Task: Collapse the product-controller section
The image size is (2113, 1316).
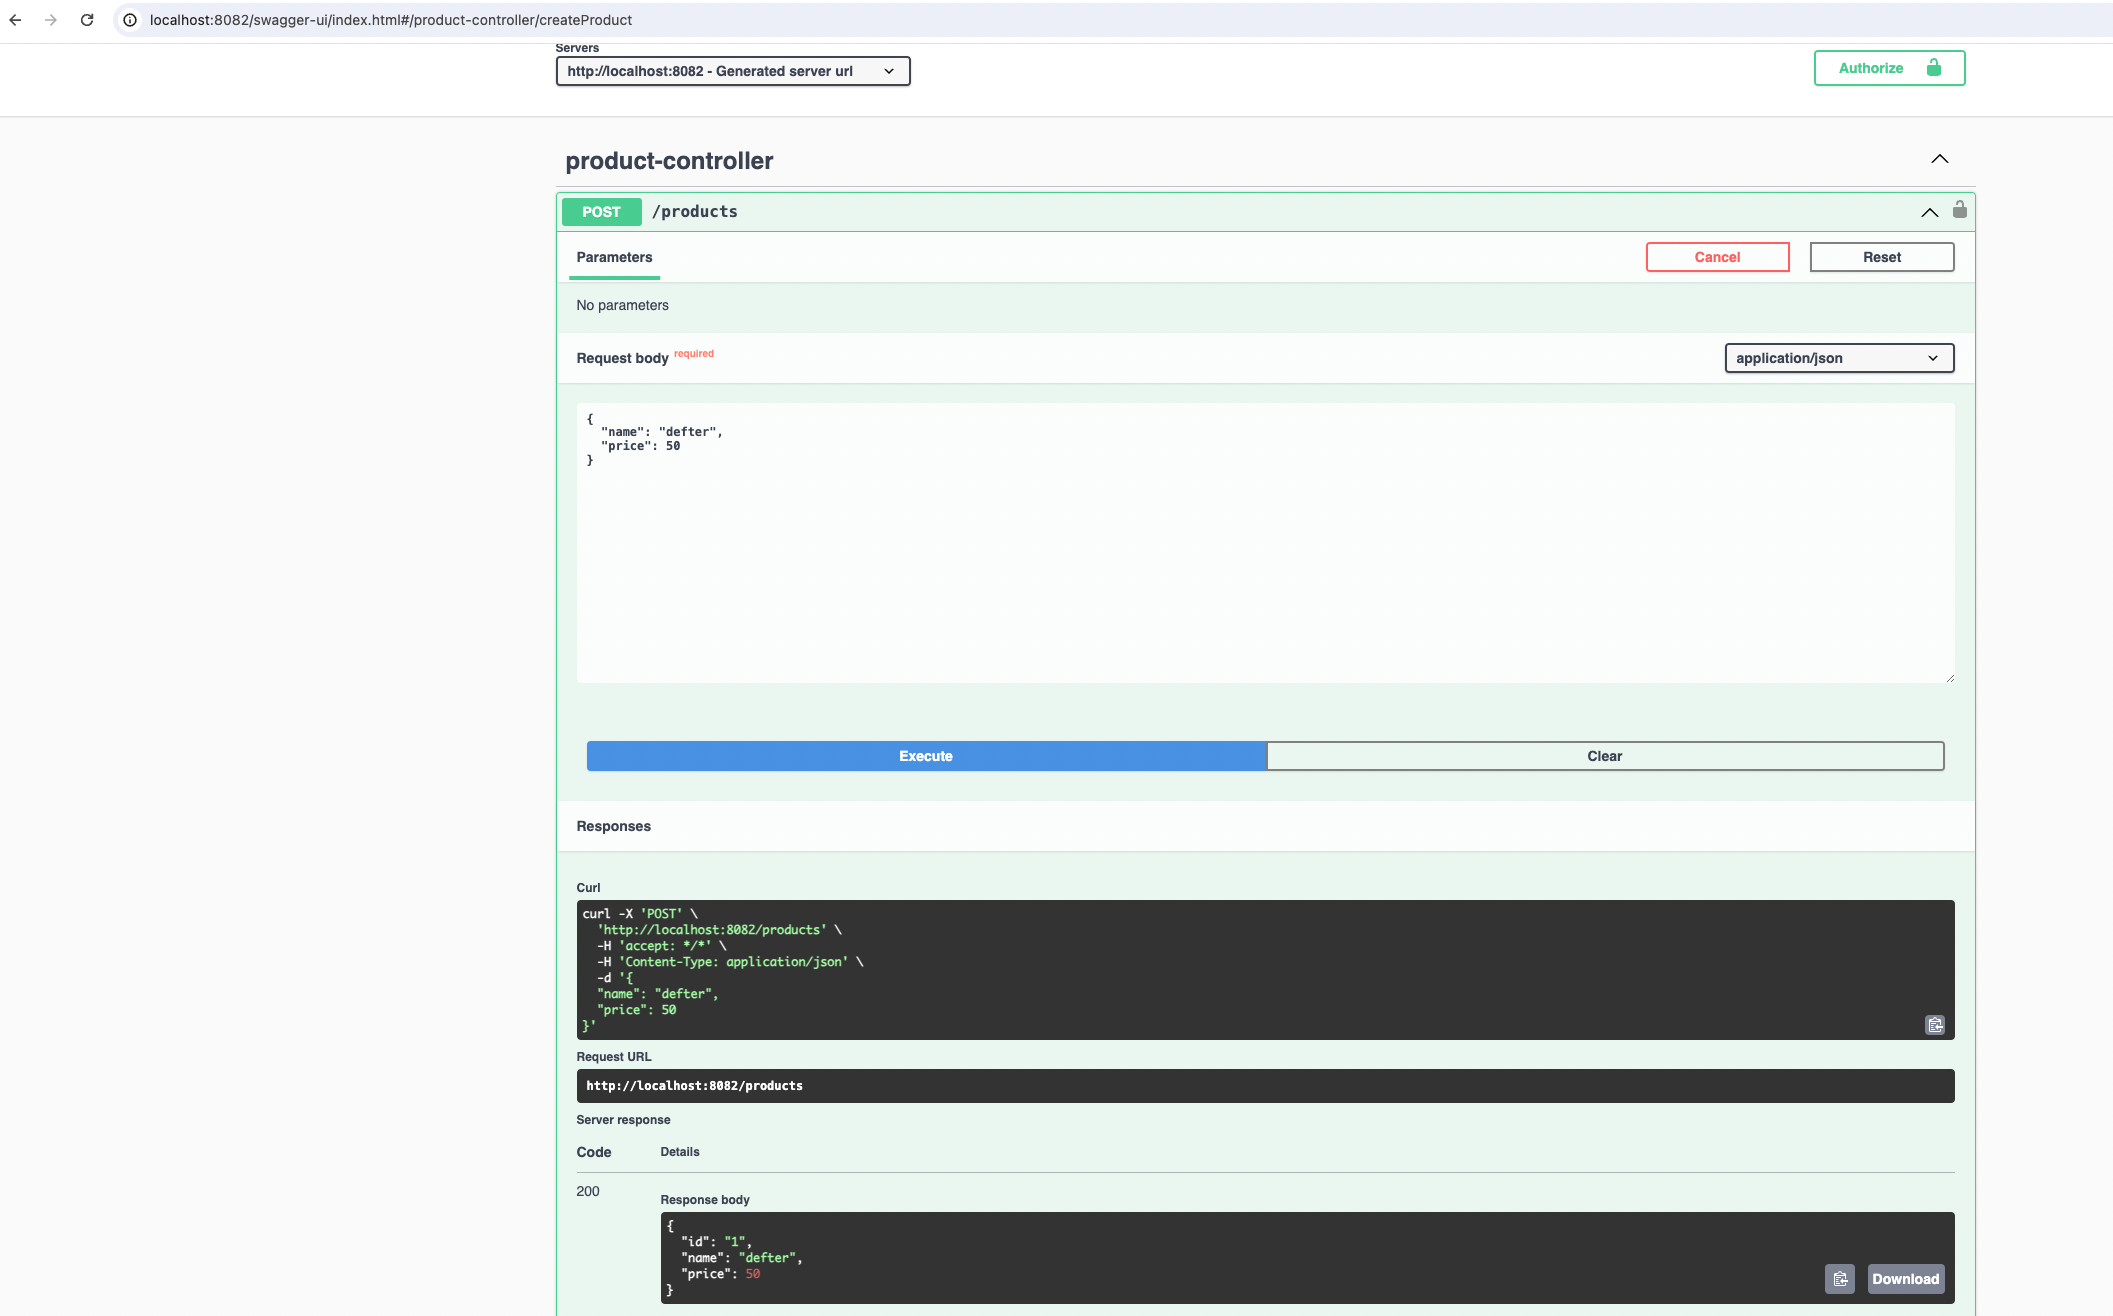Action: coord(1939,160)
